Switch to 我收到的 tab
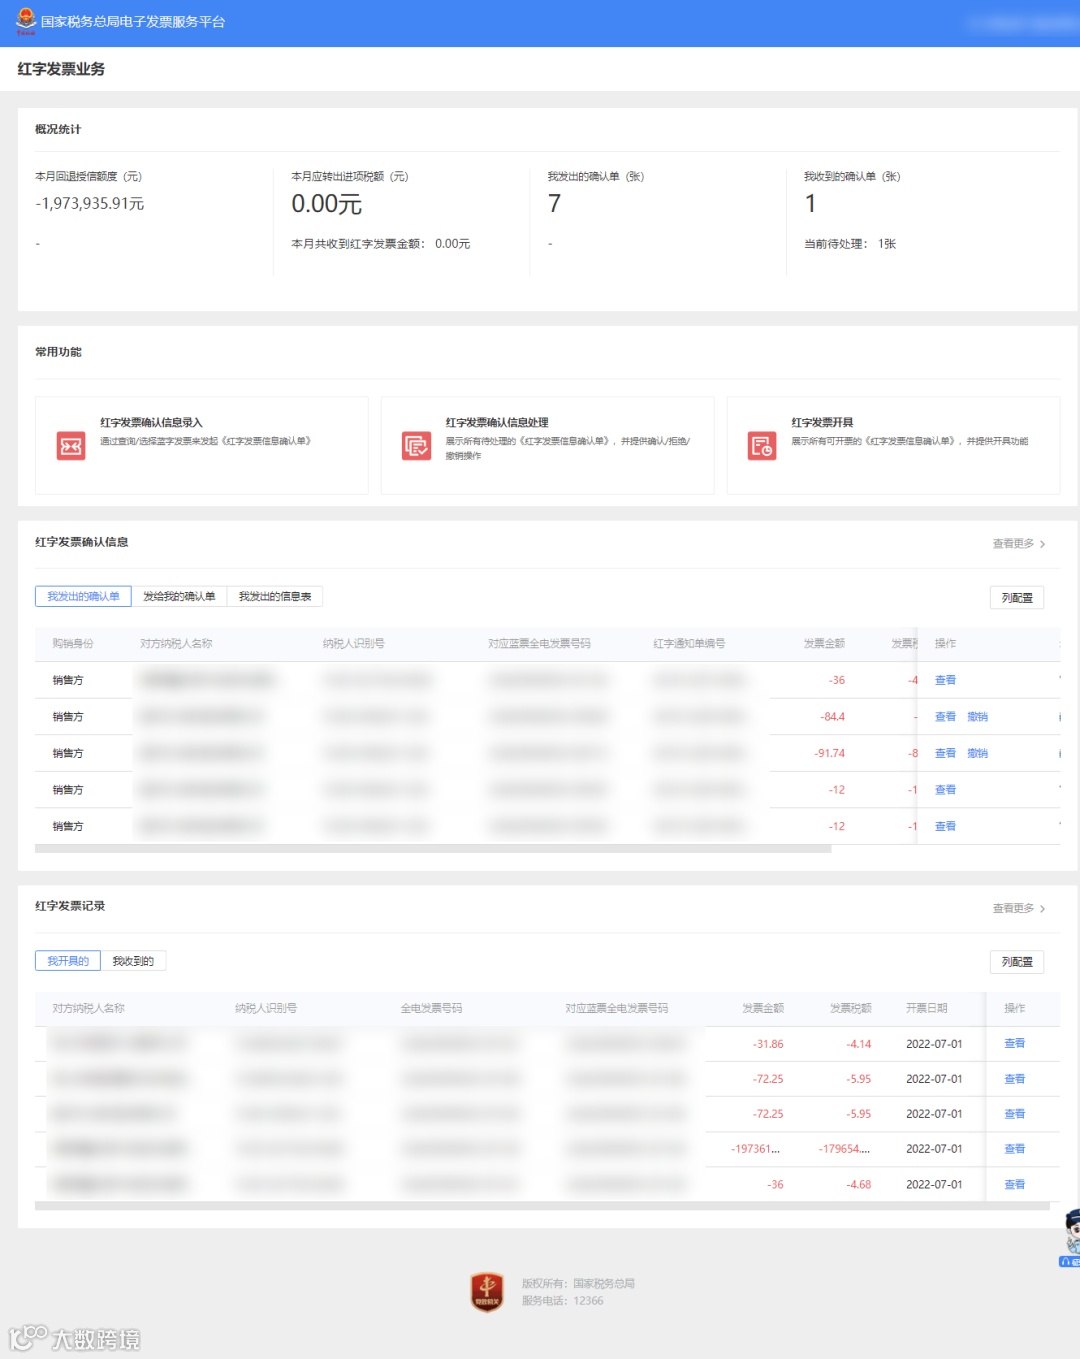The width and height of the screenshot is (1080, 1359). tap(133, 961)
